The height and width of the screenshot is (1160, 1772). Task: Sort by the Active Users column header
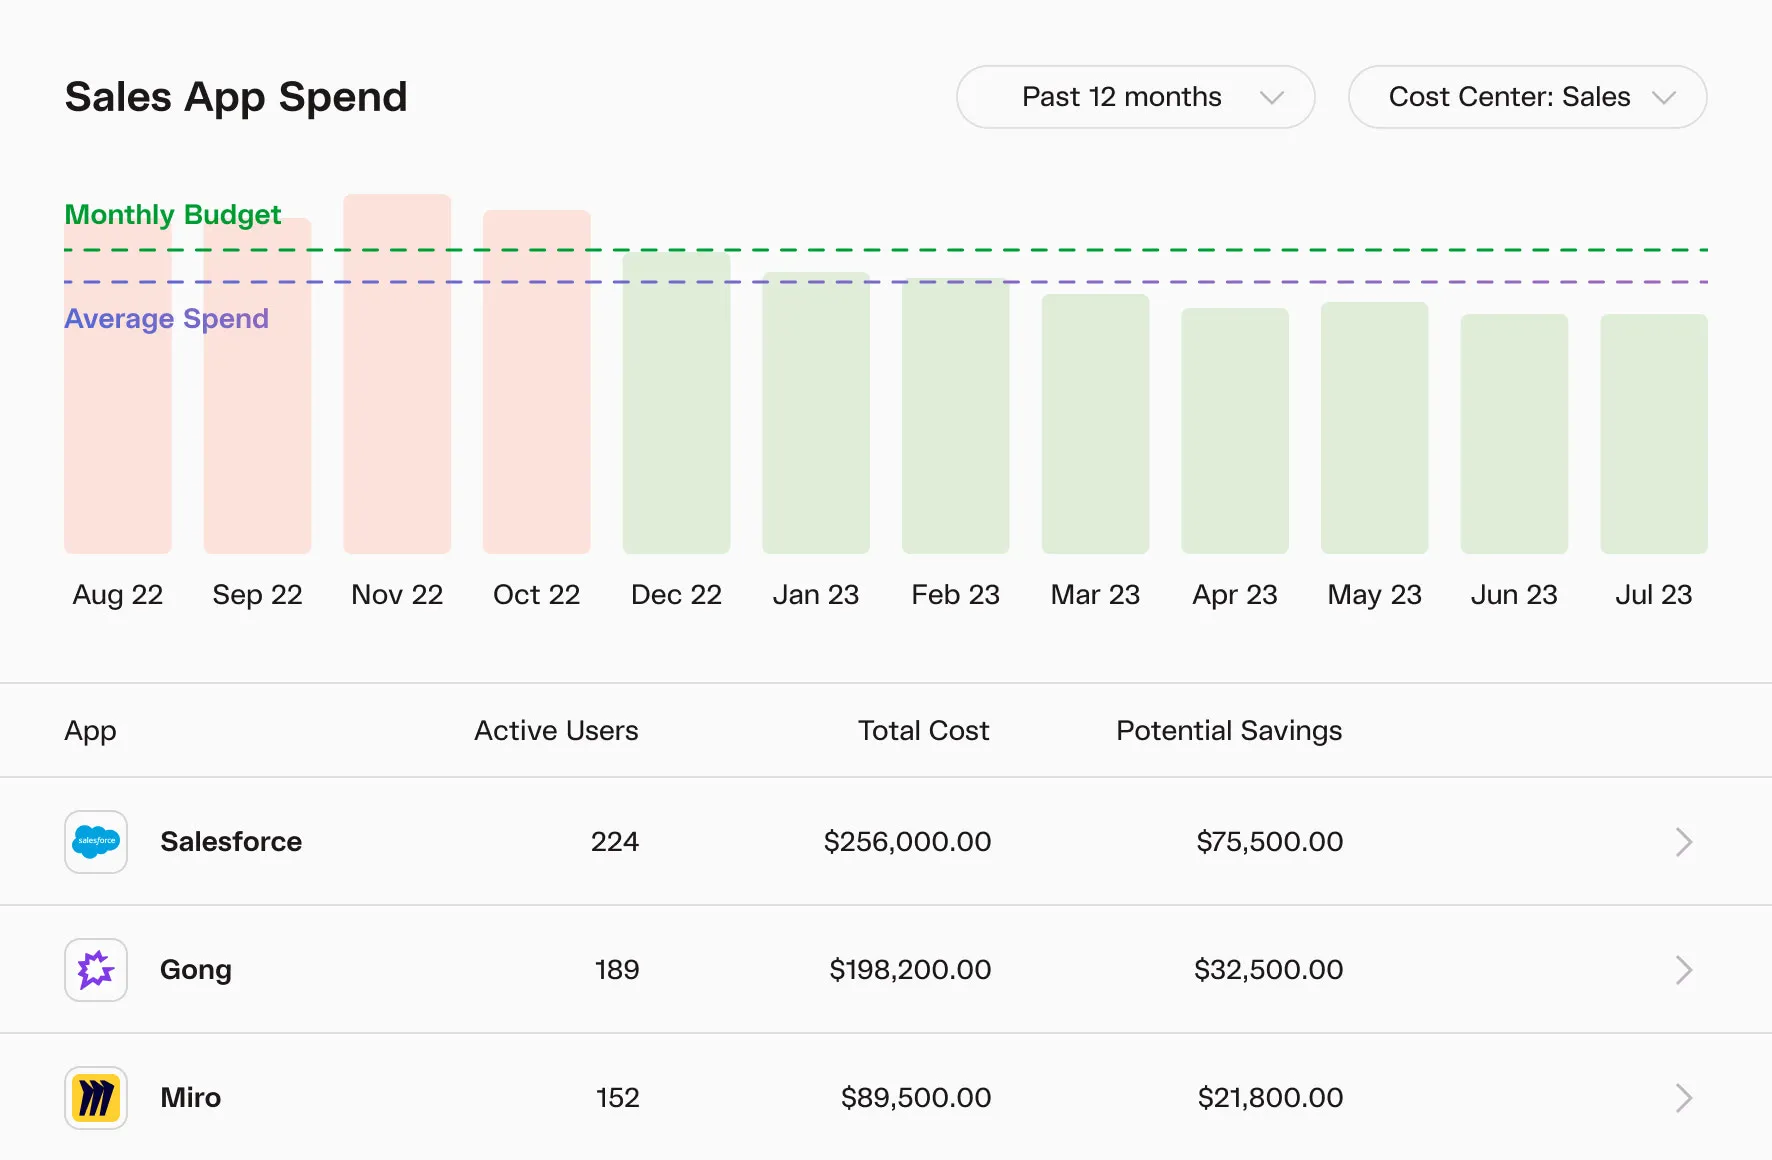click(556, 731)
